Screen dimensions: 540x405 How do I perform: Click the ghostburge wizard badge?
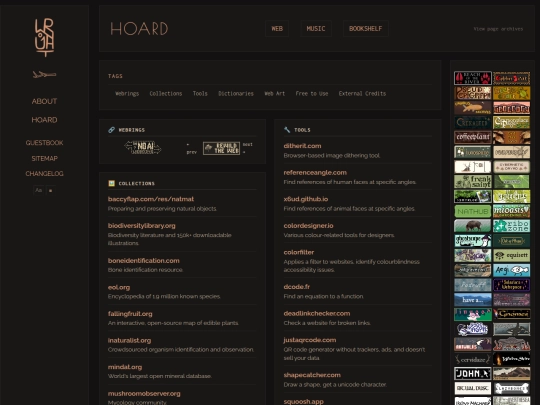point(473,241)
